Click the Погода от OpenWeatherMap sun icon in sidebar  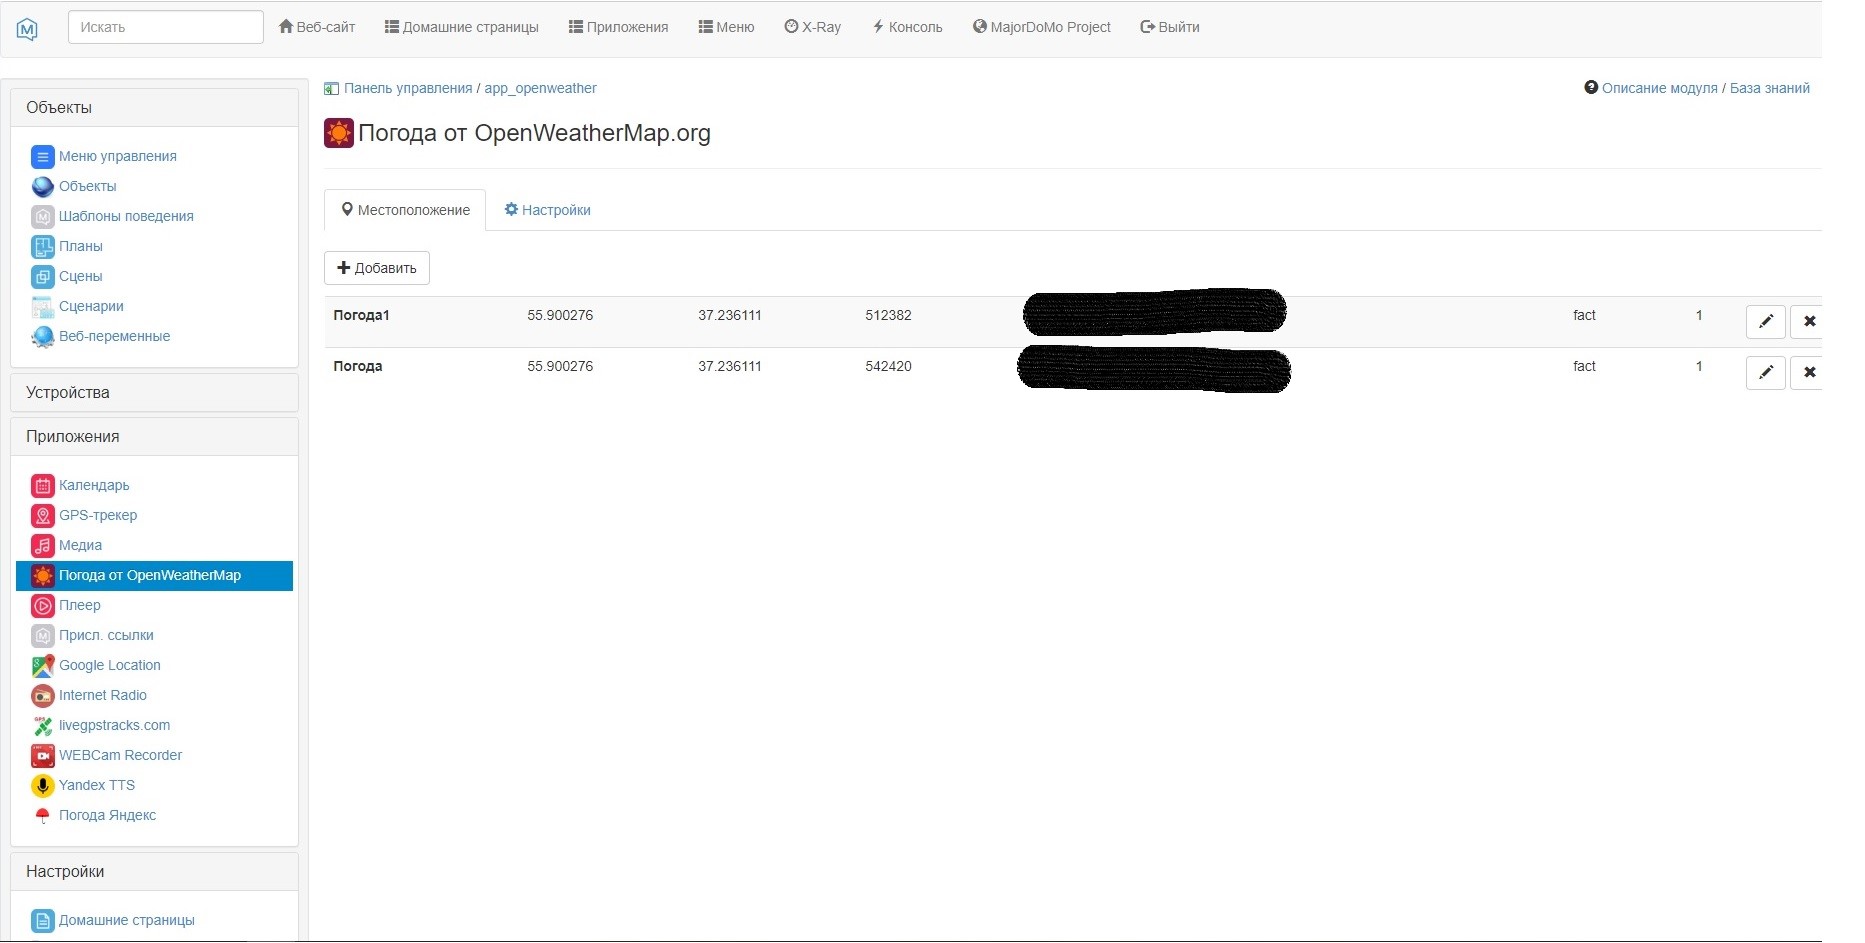[43, 576]
